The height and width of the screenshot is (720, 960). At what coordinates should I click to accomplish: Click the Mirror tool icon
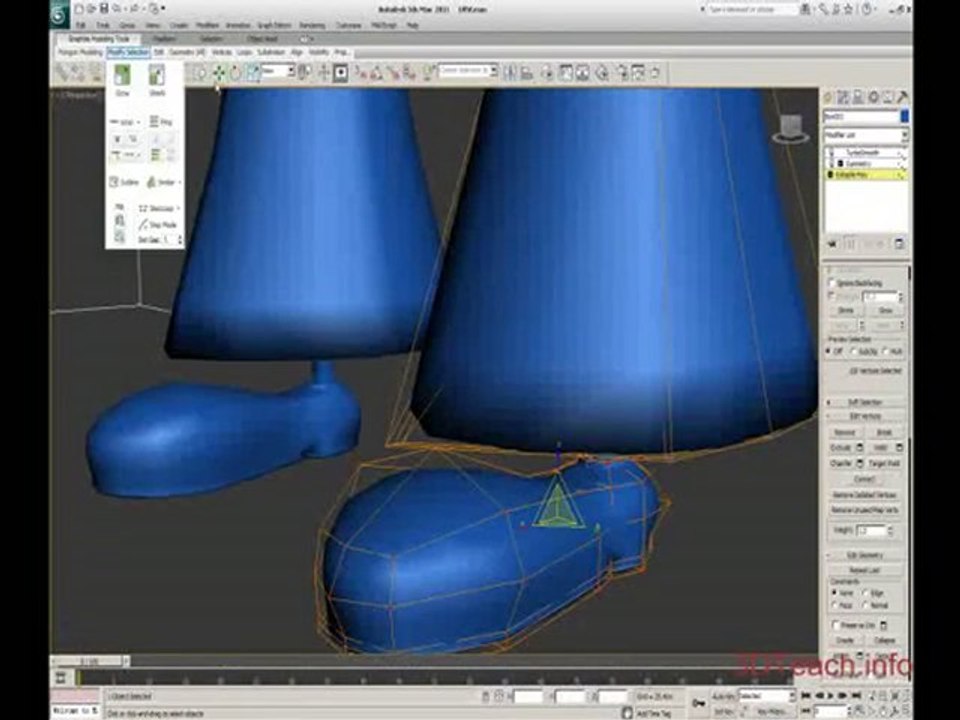[510, 73]
